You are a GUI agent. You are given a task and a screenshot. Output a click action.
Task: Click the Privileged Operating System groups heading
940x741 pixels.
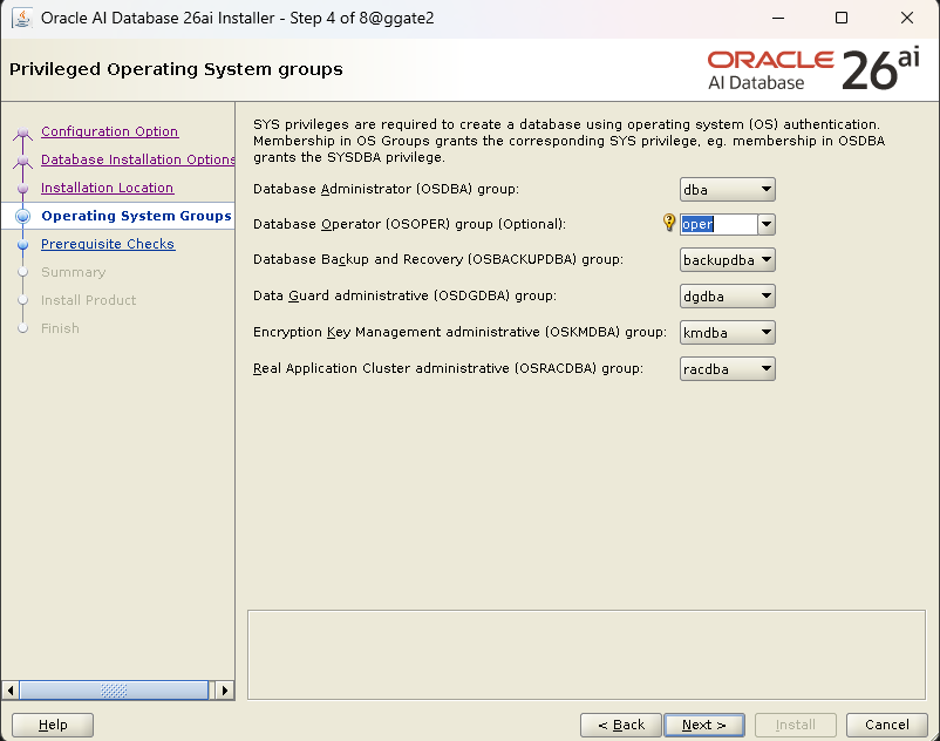pyautogui.click(x=176, y=70)
